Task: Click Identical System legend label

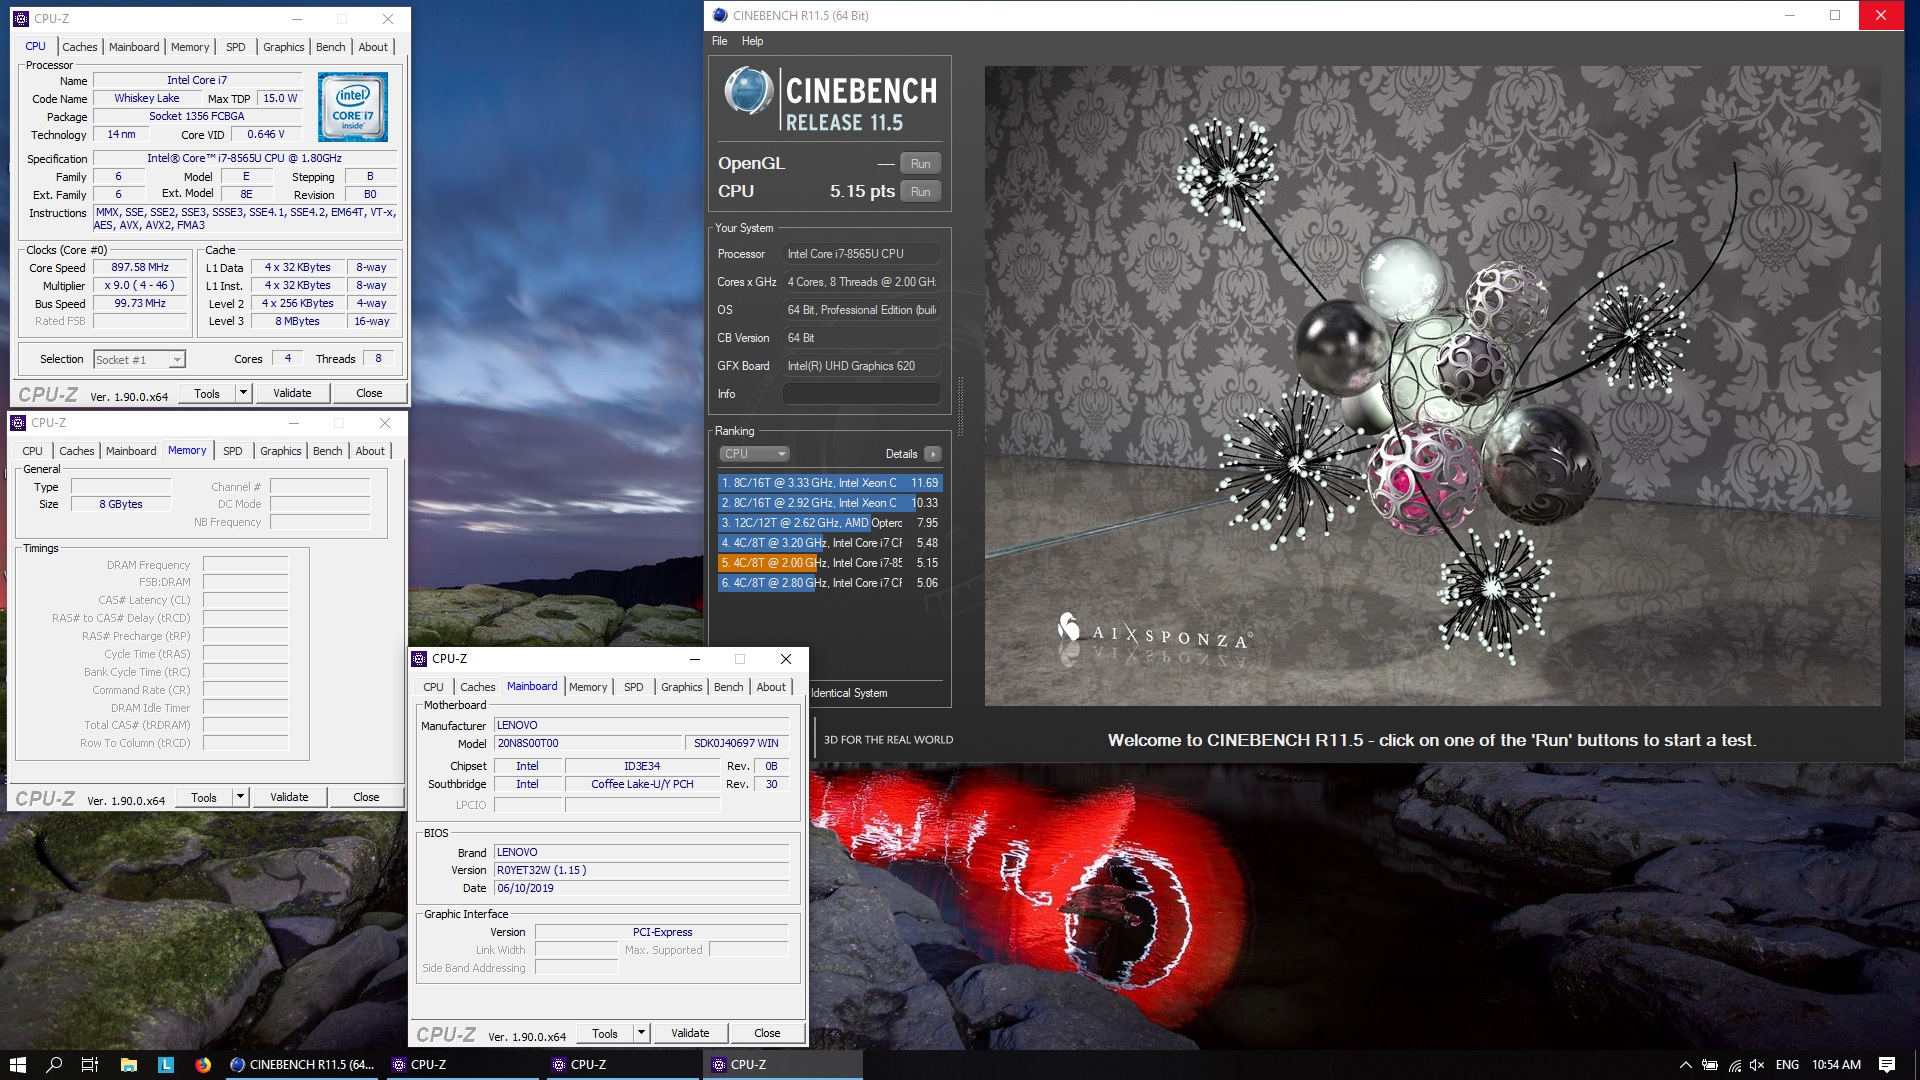Action: tap(848, 693)
